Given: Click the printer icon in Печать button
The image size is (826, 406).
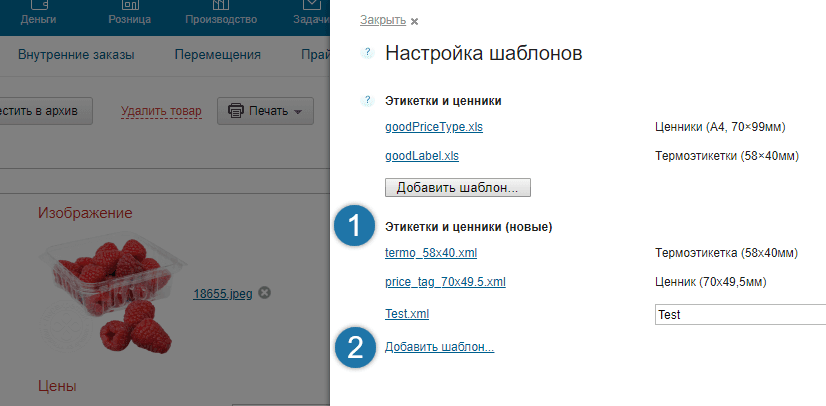Looking at the screenshot, I should coord(235,111).
